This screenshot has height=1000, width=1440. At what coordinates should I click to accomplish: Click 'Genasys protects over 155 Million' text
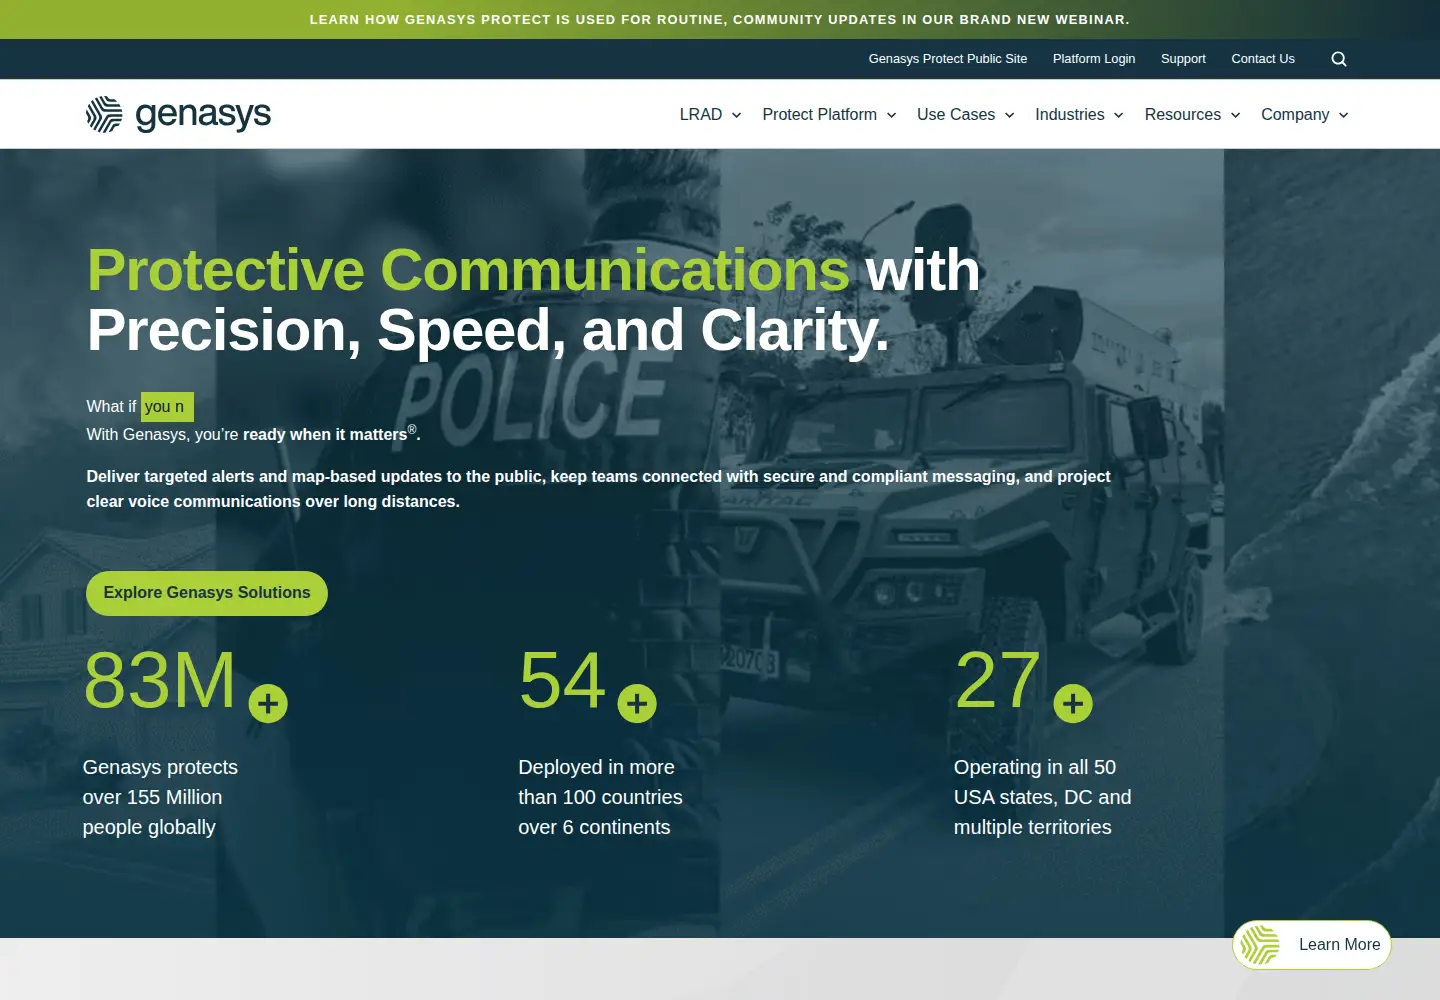coord(160,797)
